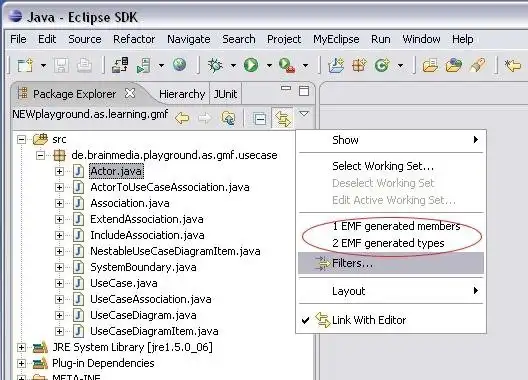Select NestableUseCaseDiagramItem.java file
Viewport: 528px width, 380px height.
tap(175, 251)
